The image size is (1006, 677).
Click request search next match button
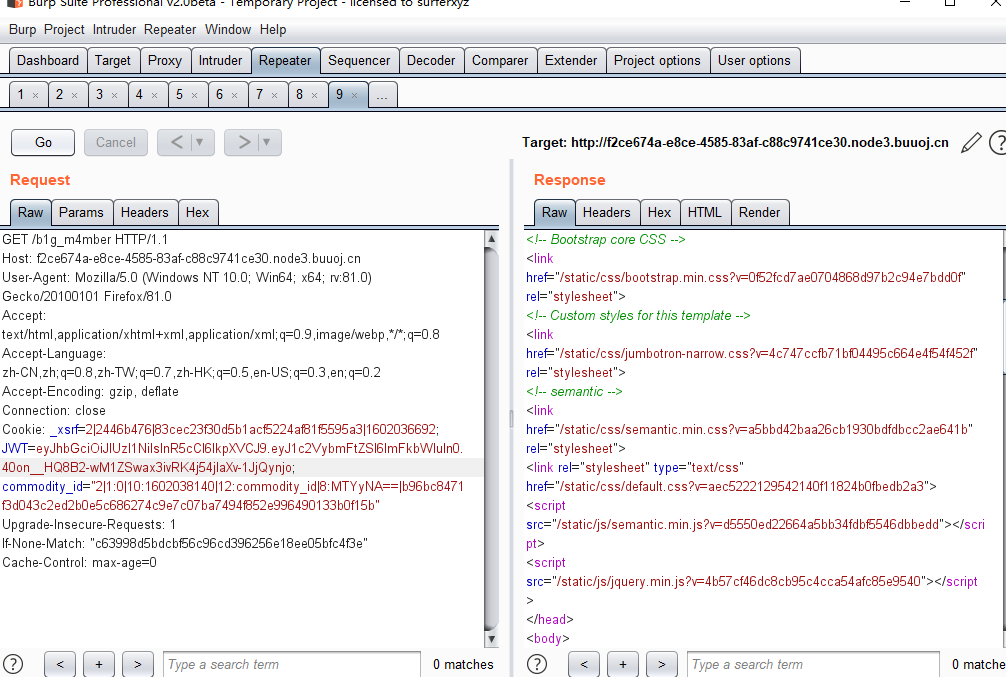(137, 664)
